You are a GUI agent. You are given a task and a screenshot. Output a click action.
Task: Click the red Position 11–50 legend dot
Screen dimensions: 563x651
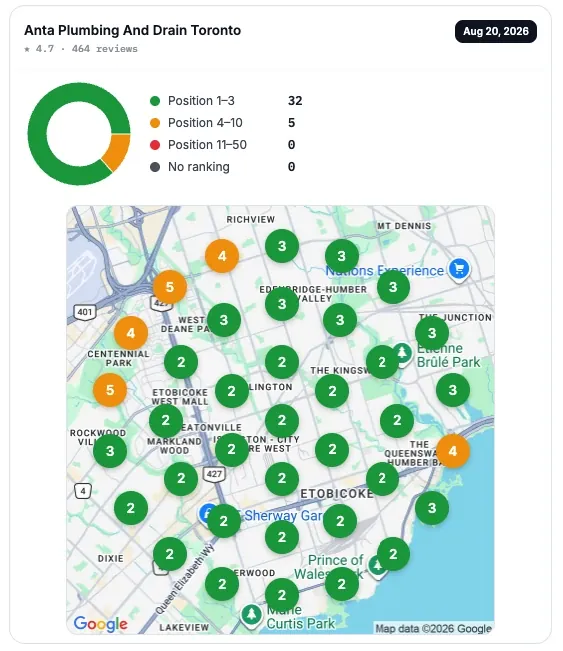tap(155, 145)
